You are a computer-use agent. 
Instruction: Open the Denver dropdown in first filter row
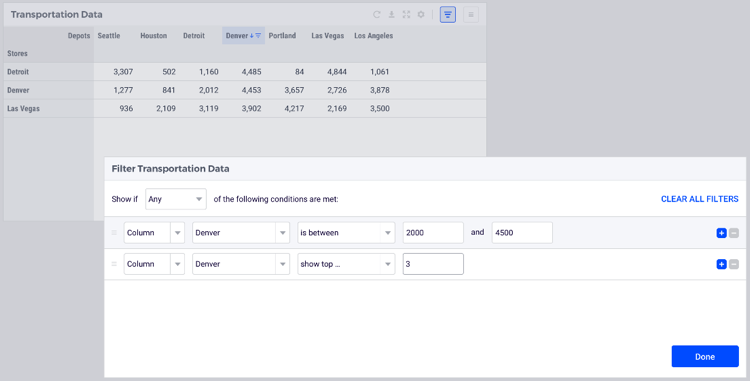pyautogui.click(x=241, y=233)
